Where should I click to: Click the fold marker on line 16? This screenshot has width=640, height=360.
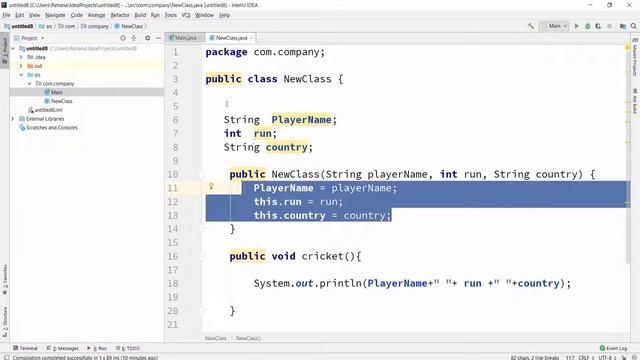[201, 257]
